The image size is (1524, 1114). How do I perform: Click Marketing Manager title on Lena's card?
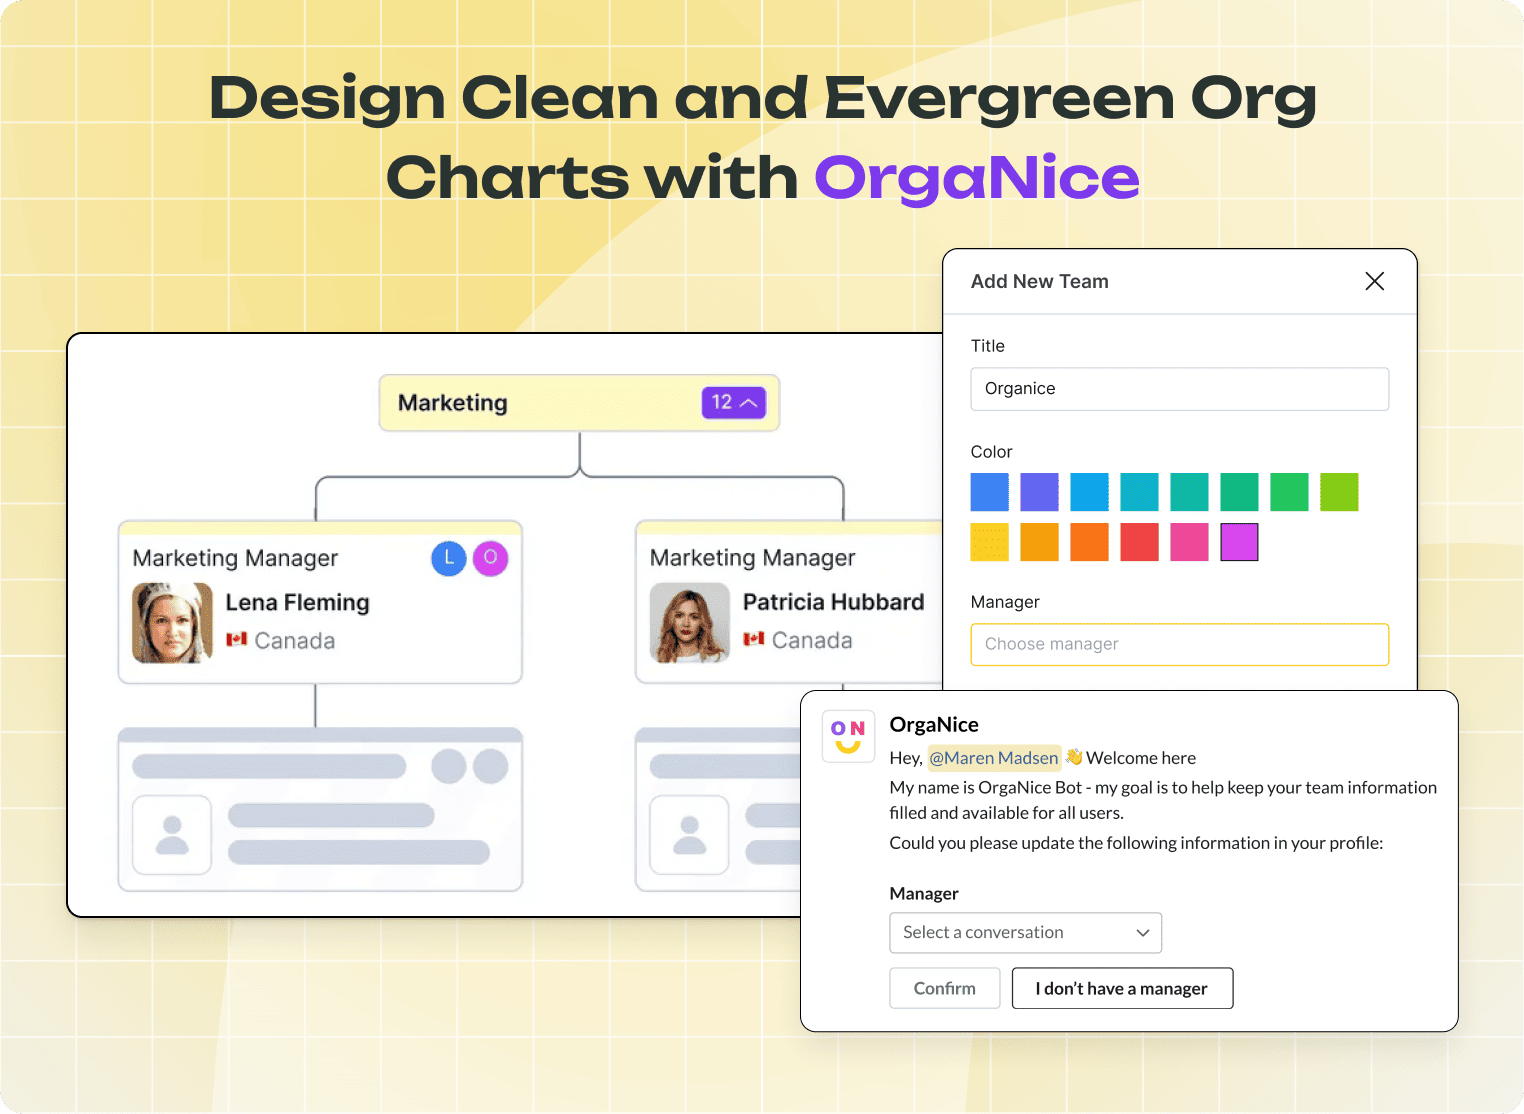point(235,558)
